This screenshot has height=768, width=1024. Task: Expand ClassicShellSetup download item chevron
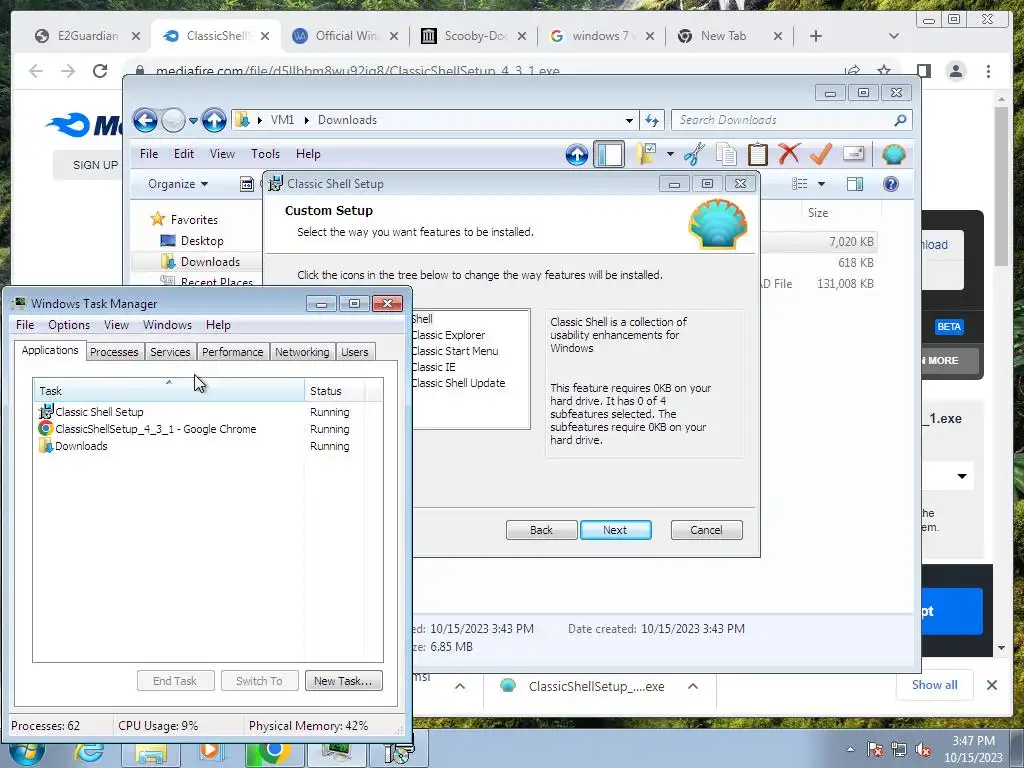[x=693, y=686]
